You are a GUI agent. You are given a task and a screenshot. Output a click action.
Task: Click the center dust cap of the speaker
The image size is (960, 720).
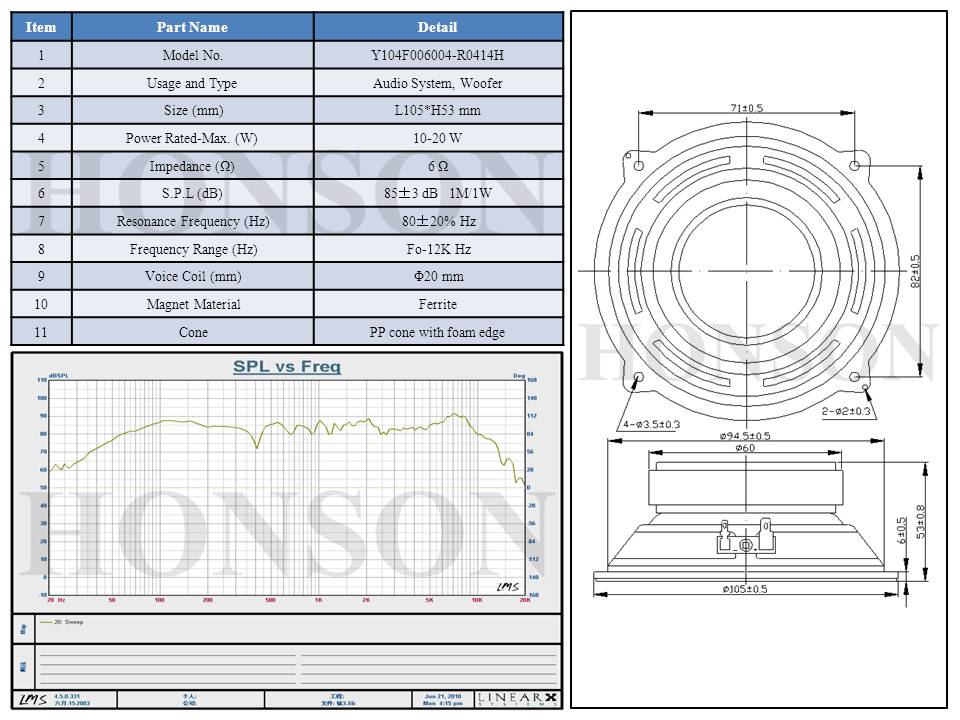tap(746, 271)
